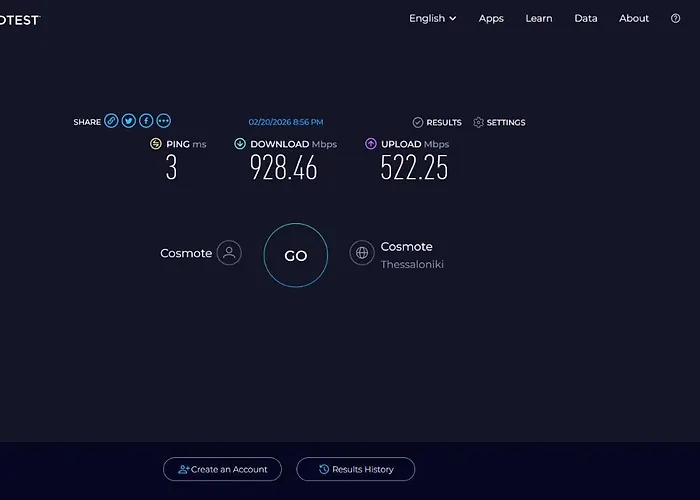Click the ping latency icon

point(156,144)
